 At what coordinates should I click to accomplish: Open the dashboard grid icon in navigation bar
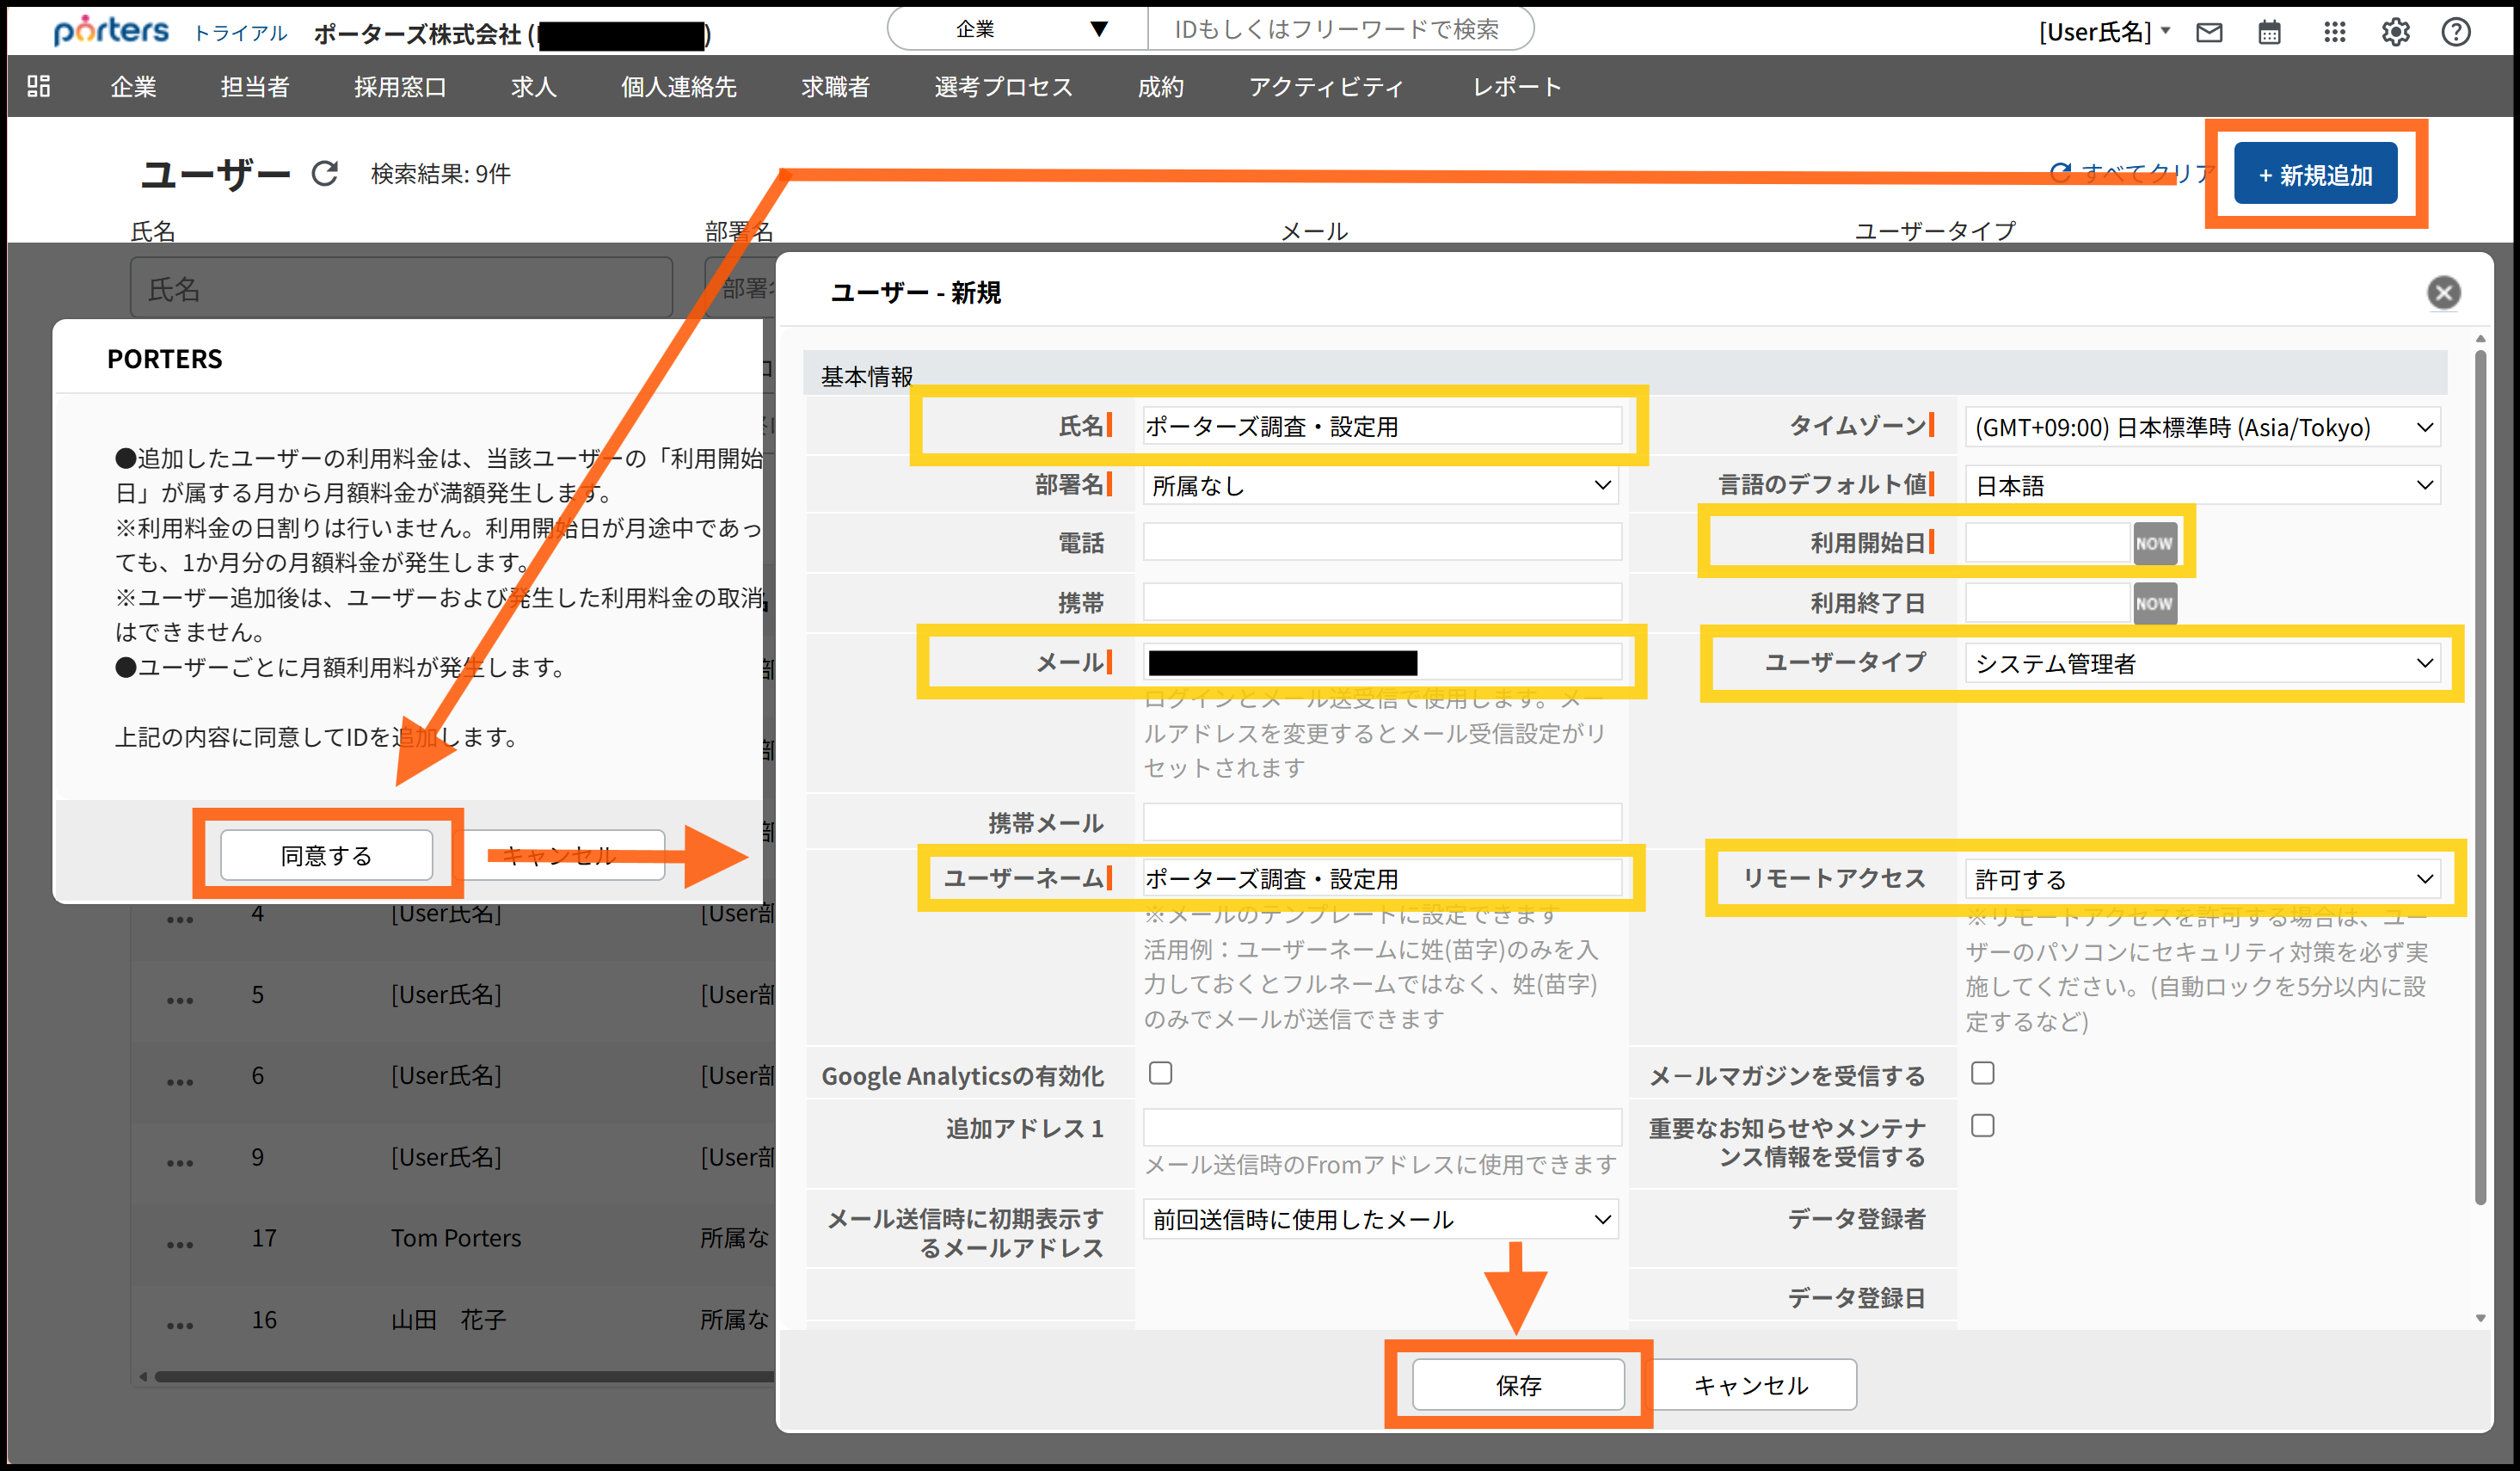point(38,86)
